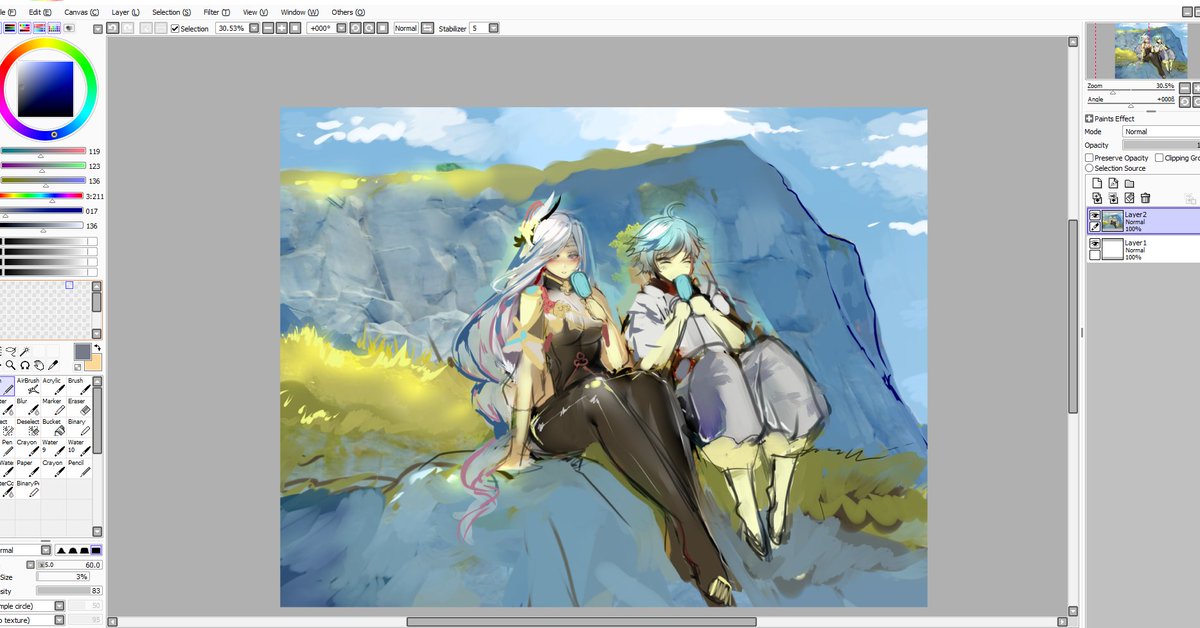Choose the Marker tool
1200x628 pixels.
coord(53,407)
